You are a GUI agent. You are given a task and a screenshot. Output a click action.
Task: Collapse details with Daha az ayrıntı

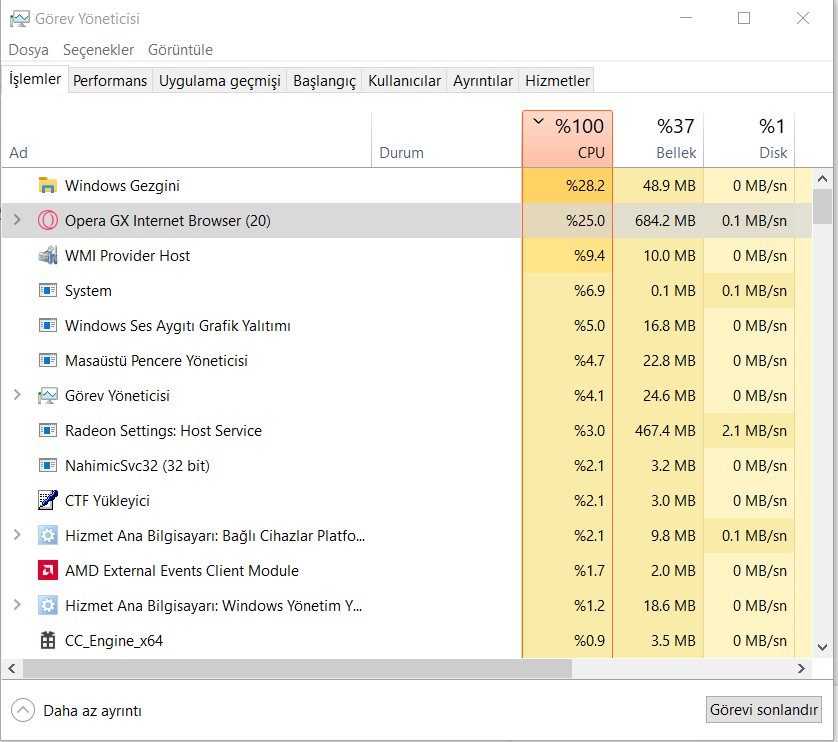76,711
